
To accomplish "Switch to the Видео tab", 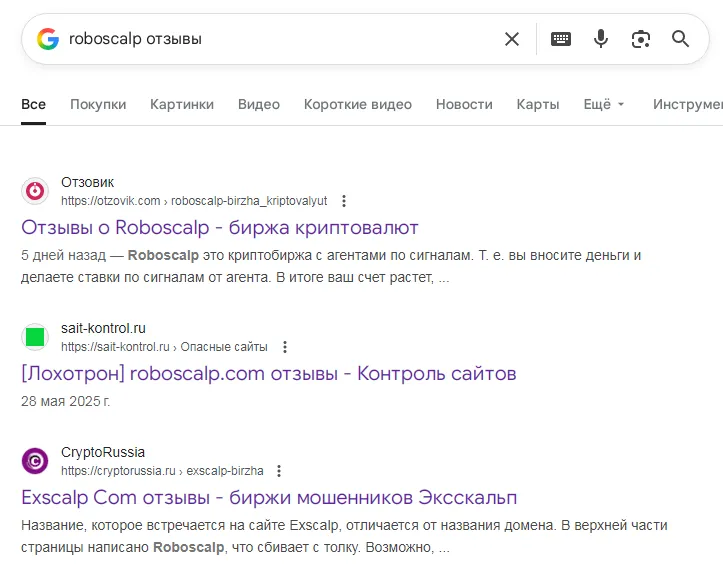I will (x=259, y=104).
